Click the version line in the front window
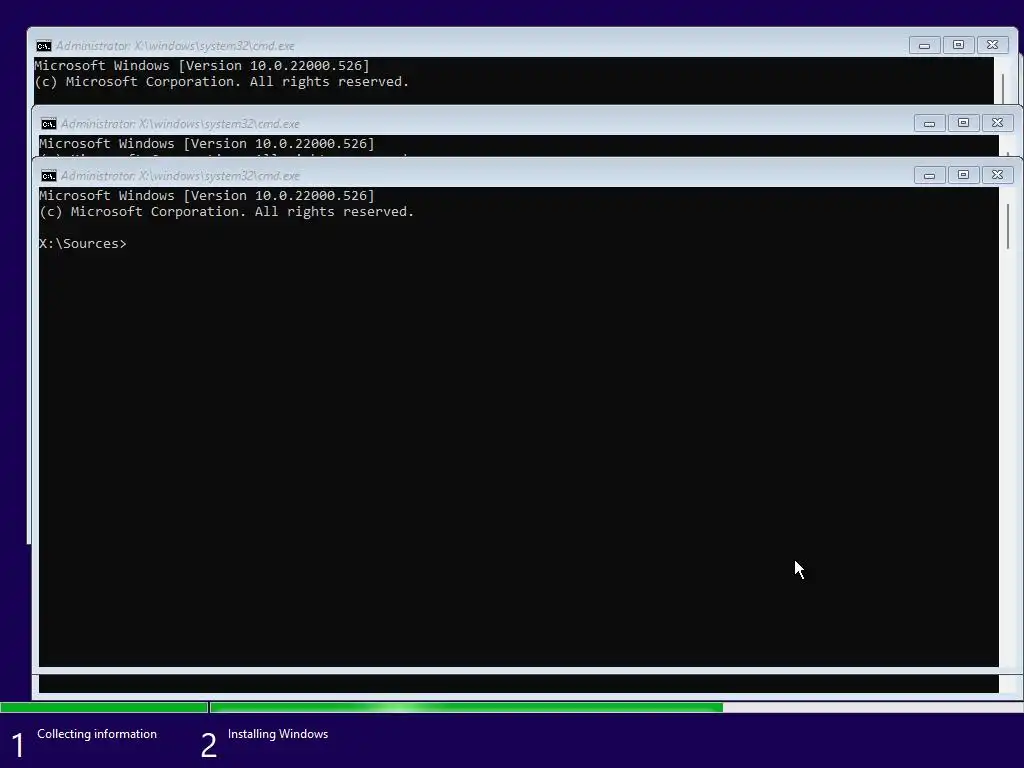 point(207,195)
